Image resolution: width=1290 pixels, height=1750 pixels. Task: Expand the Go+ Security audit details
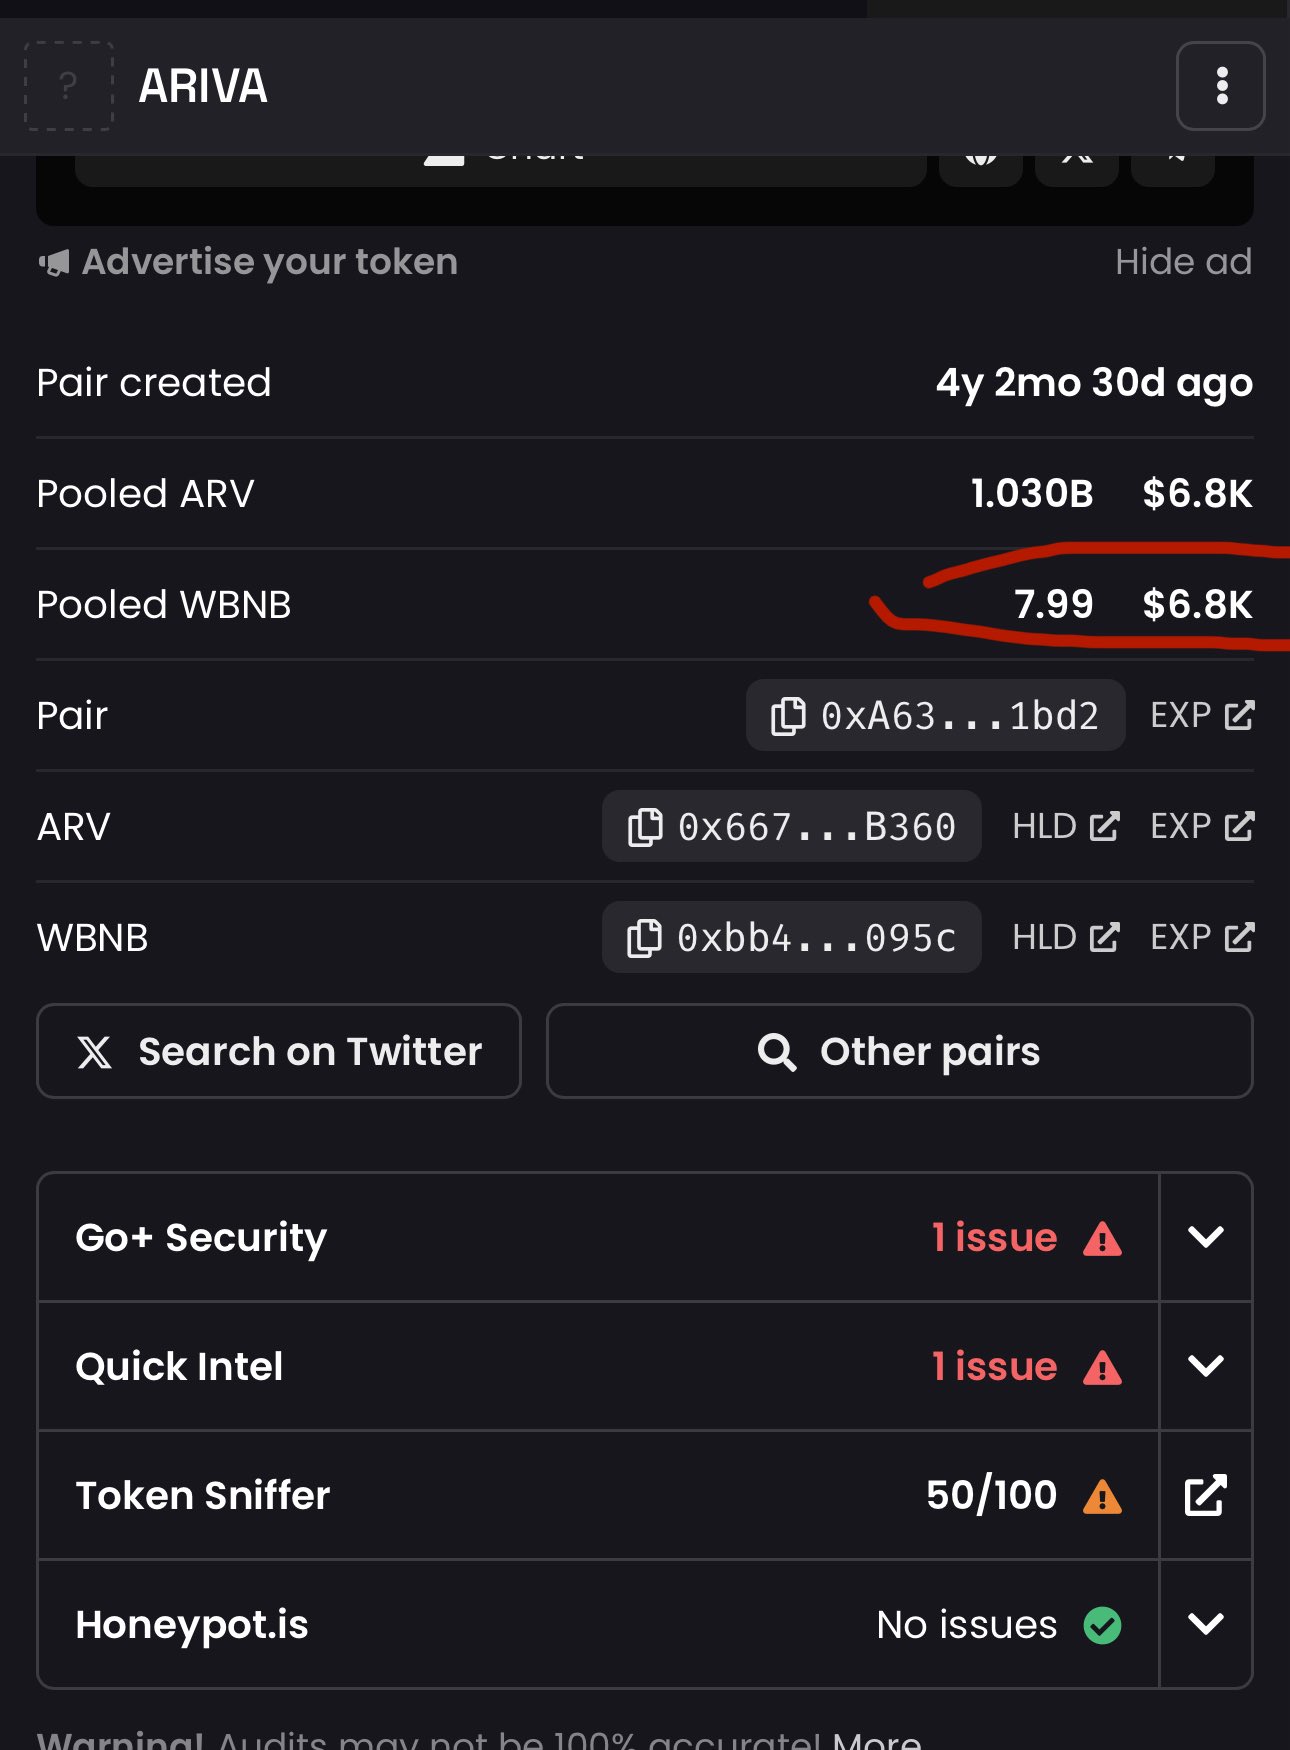[x=1205, y=1237]
